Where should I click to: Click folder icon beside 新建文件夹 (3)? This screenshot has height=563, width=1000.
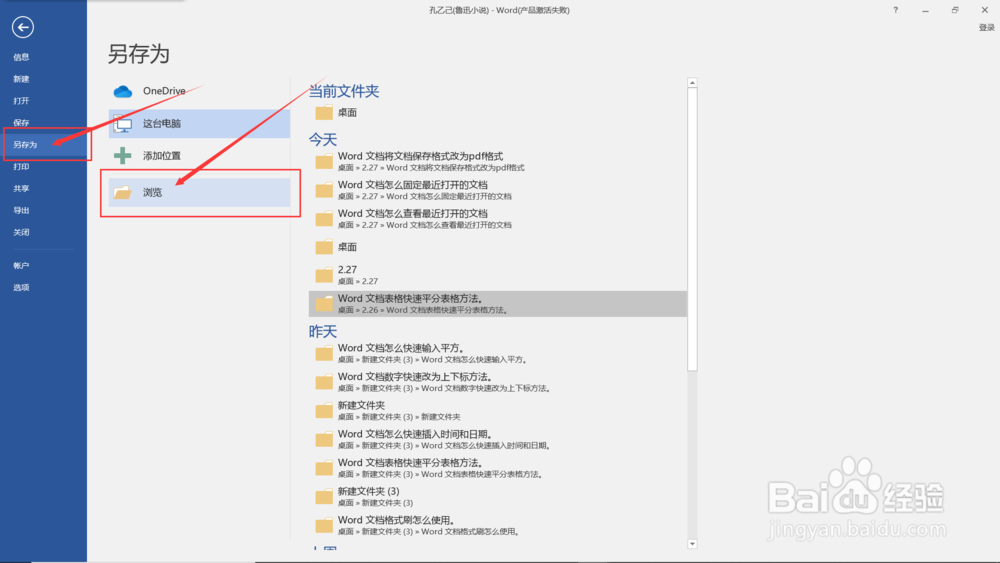(324, 497)
